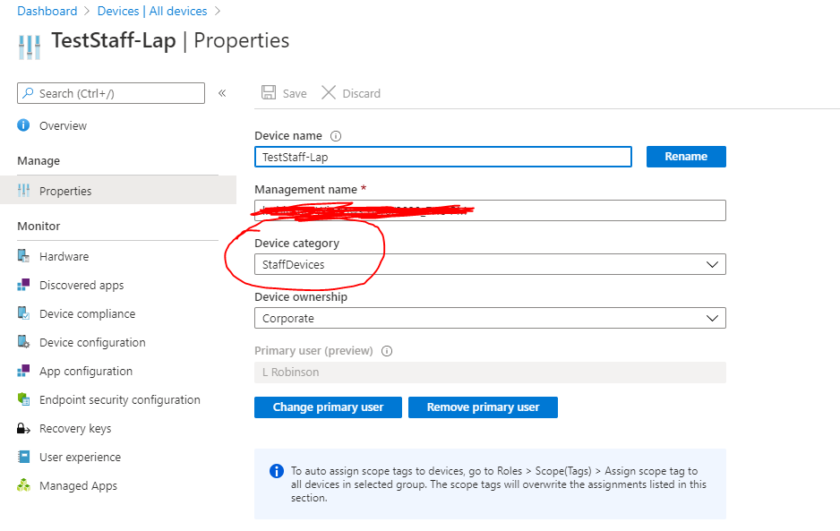Open the Device category dropdown
This screenshot has height=531, width=840.
490,264
